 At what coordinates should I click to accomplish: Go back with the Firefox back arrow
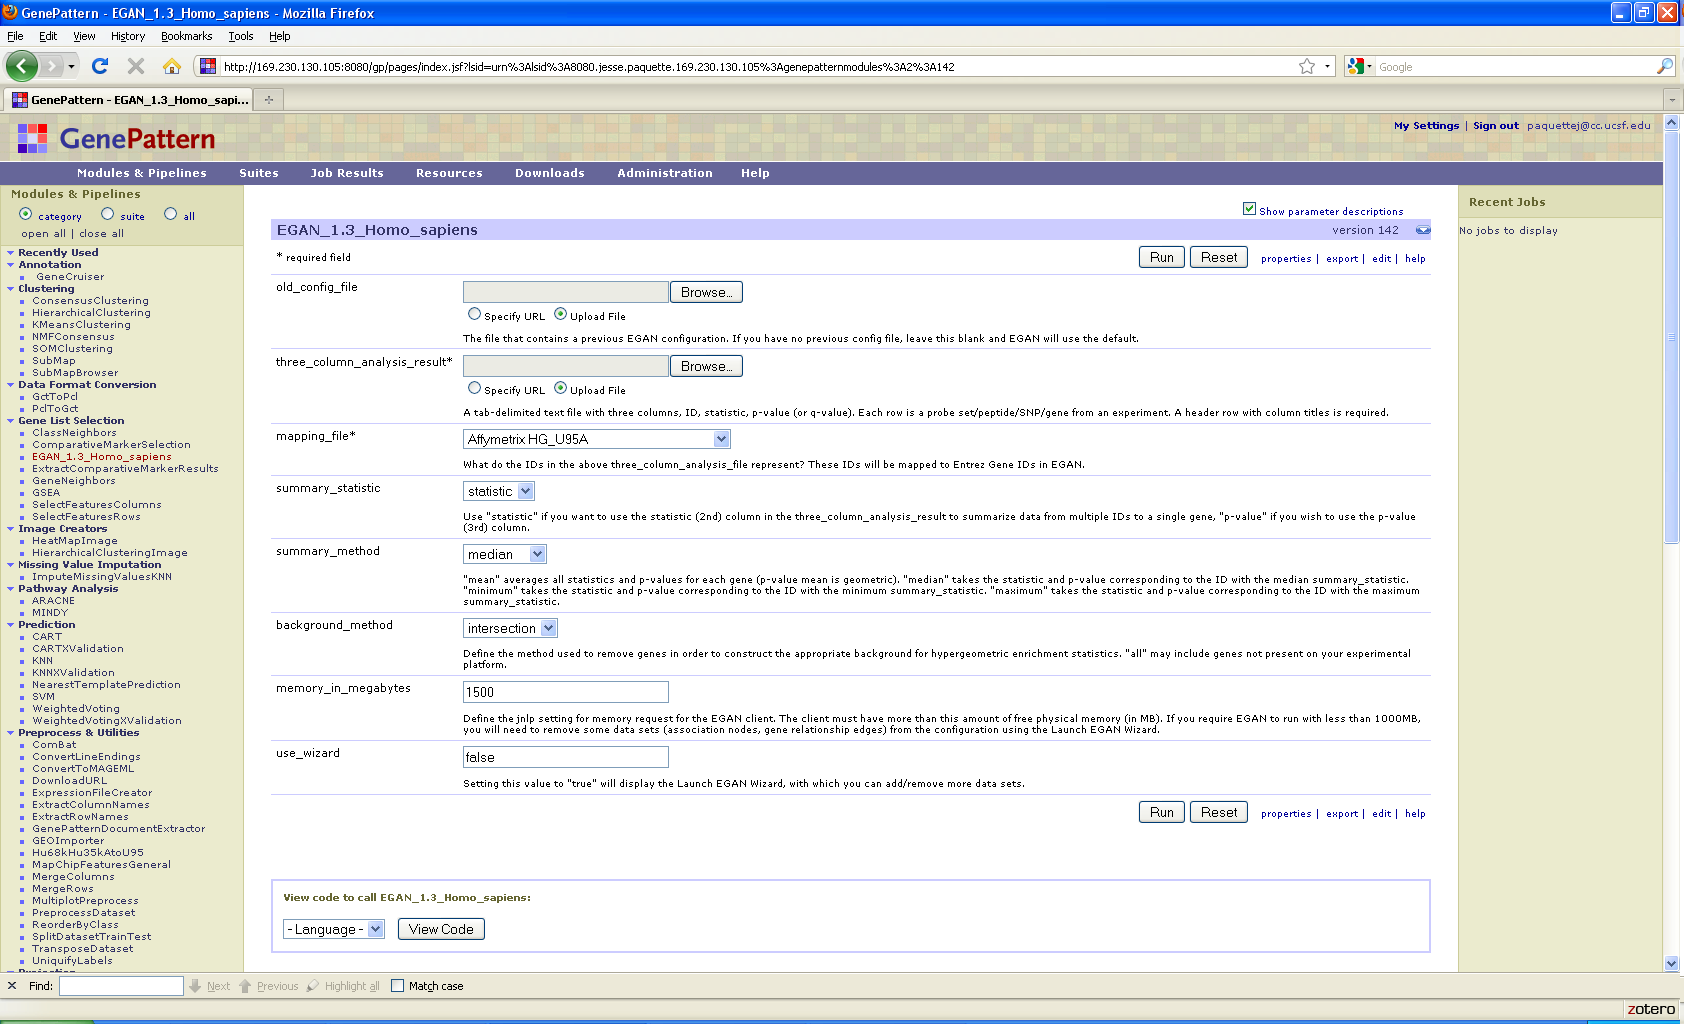click(22, 66)
